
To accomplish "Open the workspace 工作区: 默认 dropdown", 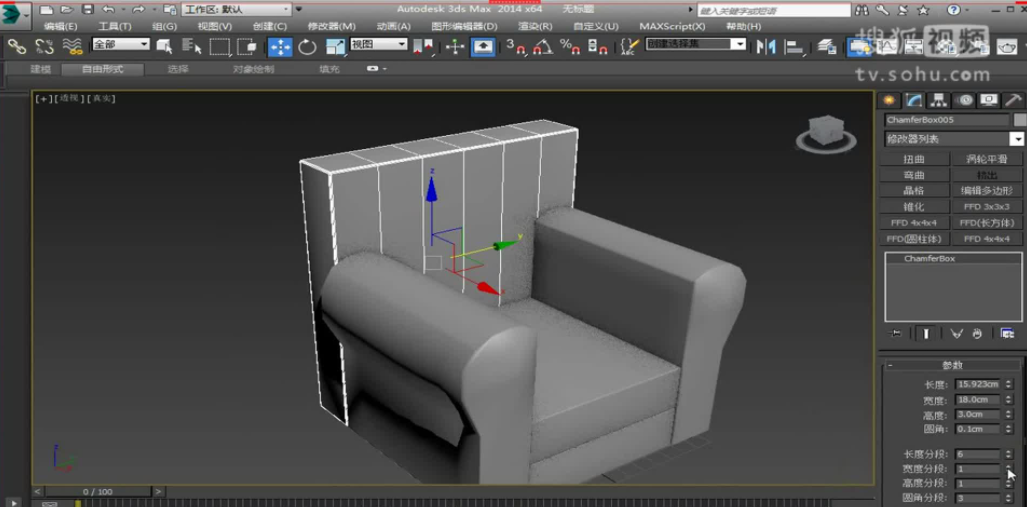I will pos(236,10).
